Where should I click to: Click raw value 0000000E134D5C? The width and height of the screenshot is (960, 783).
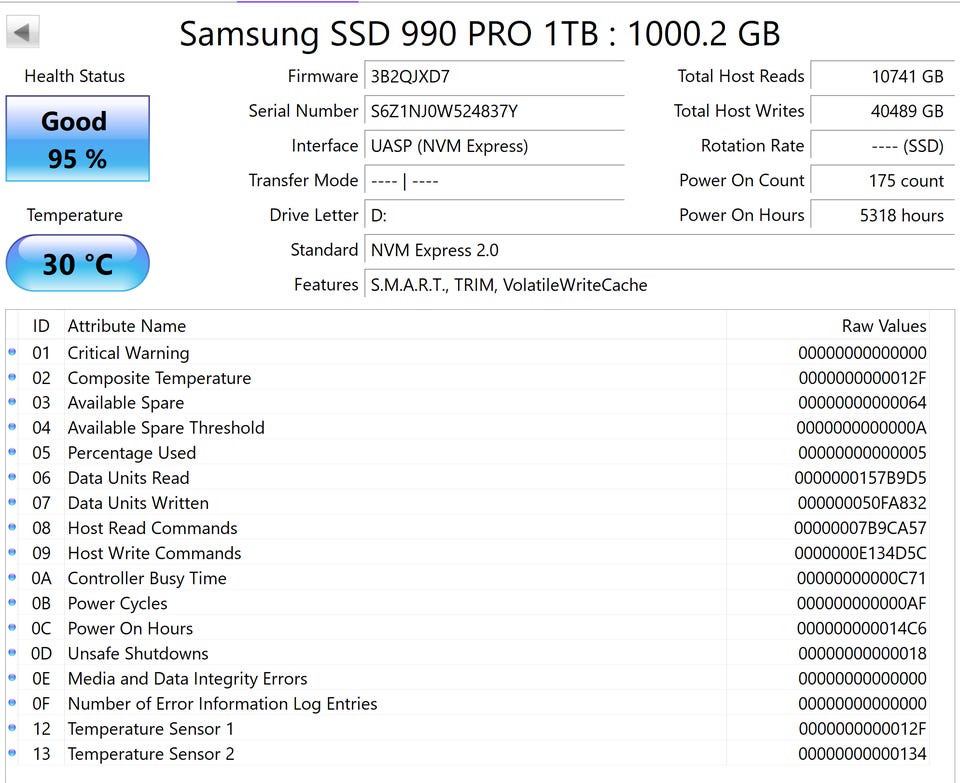pyautogui.click(x=860, y=553)
